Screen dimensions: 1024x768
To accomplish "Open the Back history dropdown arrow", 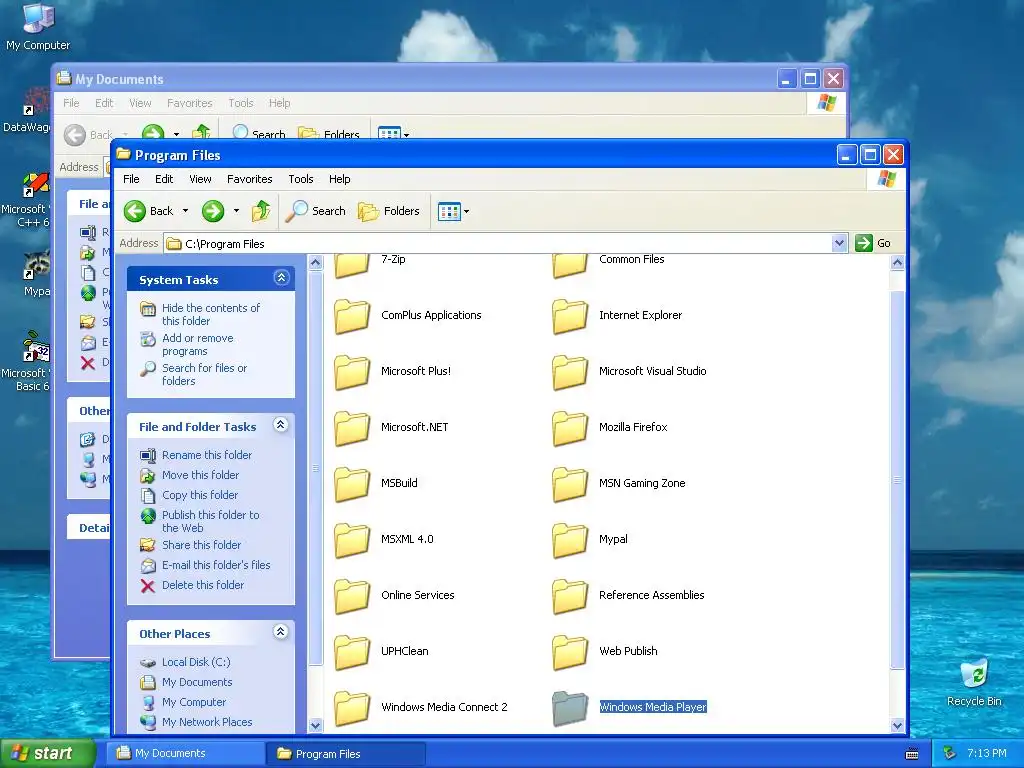I will 185,211.
